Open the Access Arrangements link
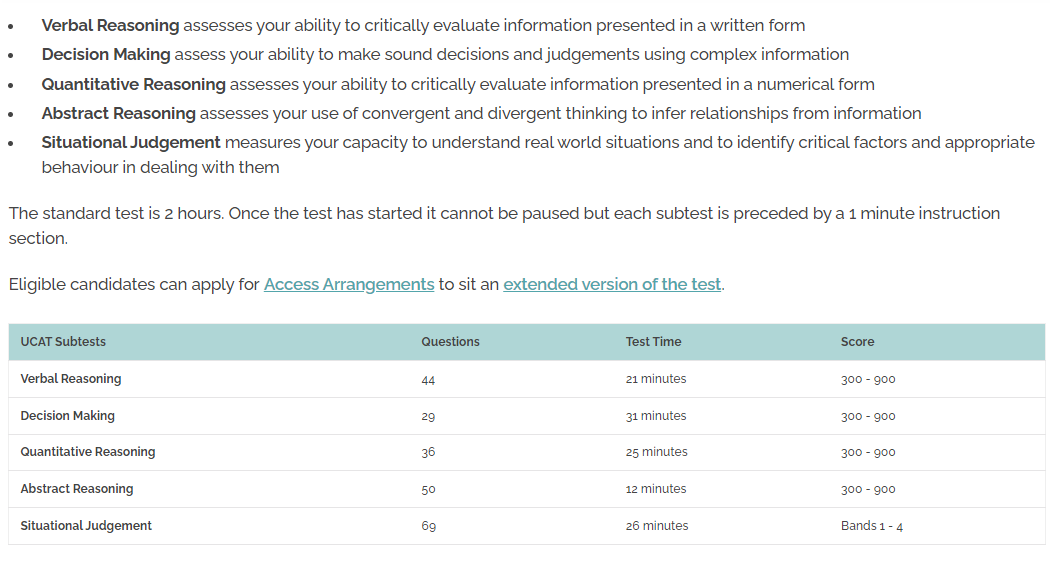 pos(349,285)
